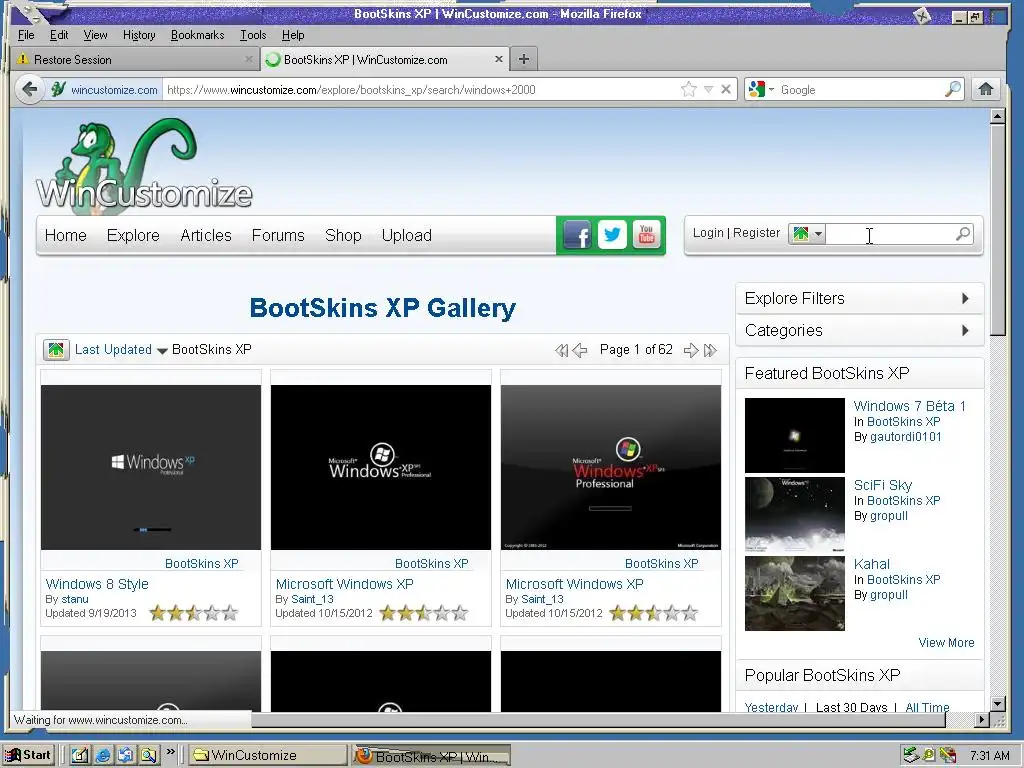The image size is (1024, 768).
Task: Switch to the Restore Session tab
Action: pyautogui.click(x=134, y=59)
